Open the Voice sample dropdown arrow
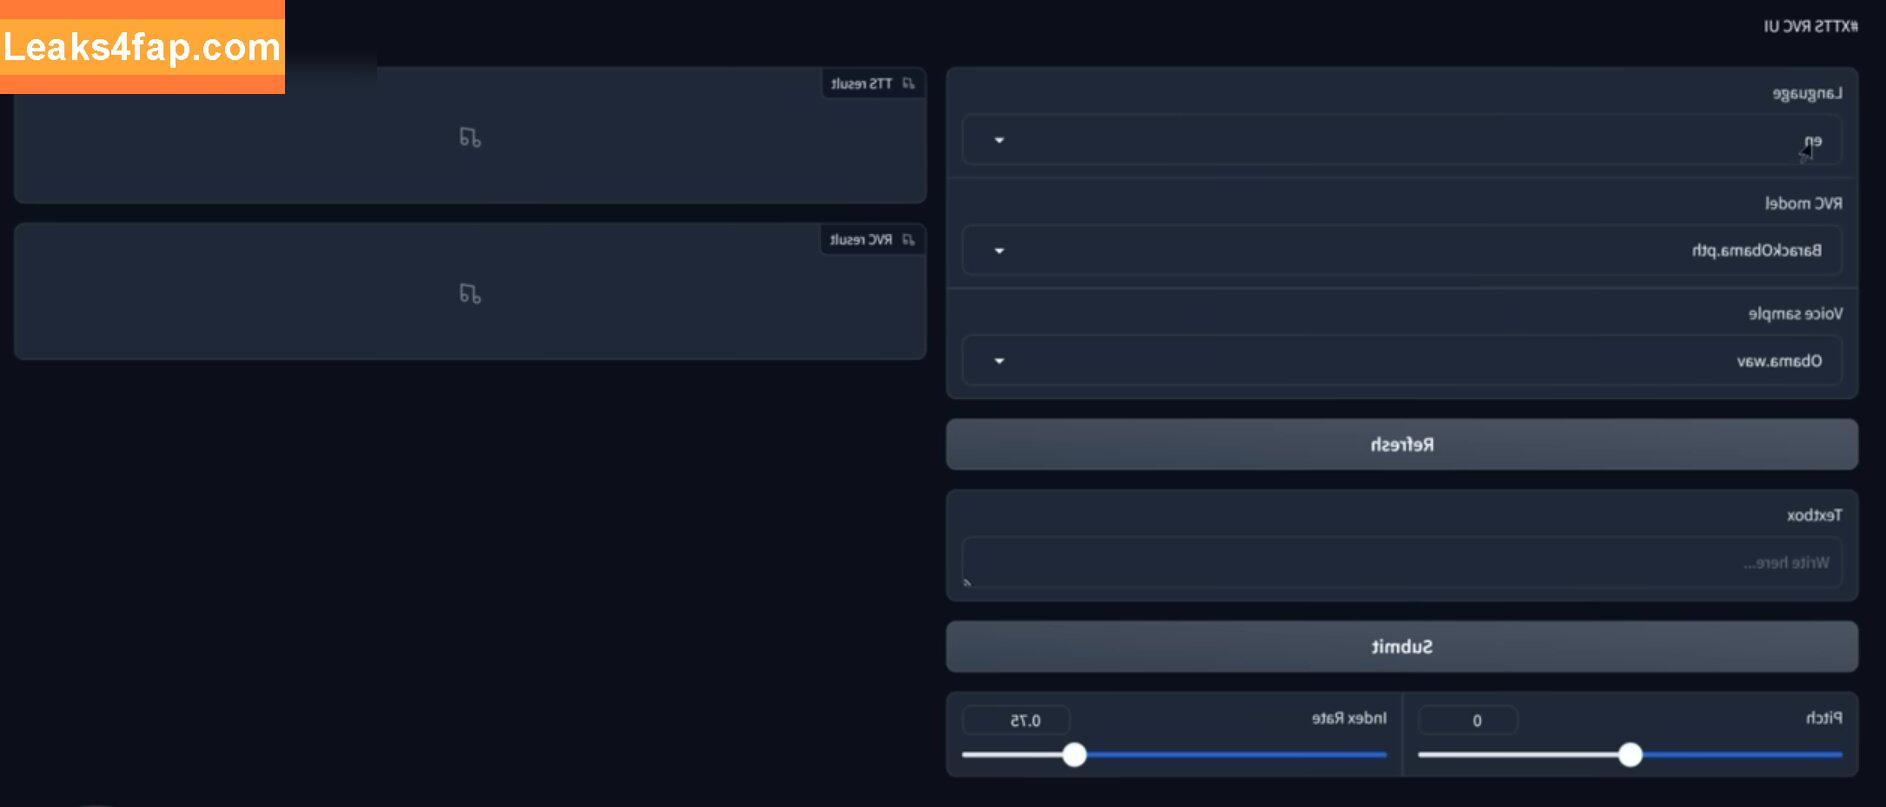 point(999,360)
